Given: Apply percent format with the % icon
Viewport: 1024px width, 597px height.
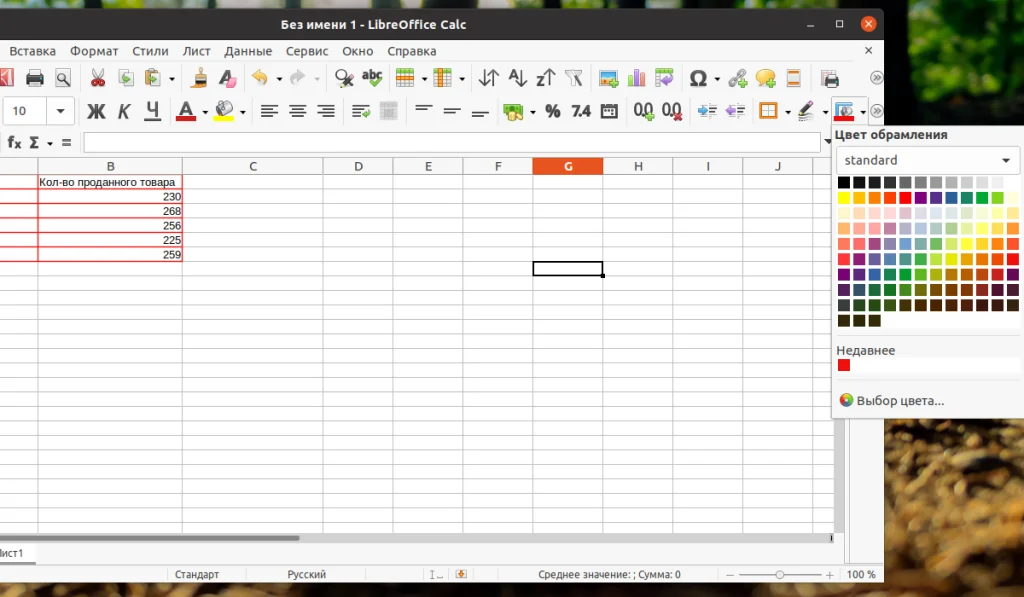Looking at the screenshot, I should pyautogui.click(x=552, y=112).
